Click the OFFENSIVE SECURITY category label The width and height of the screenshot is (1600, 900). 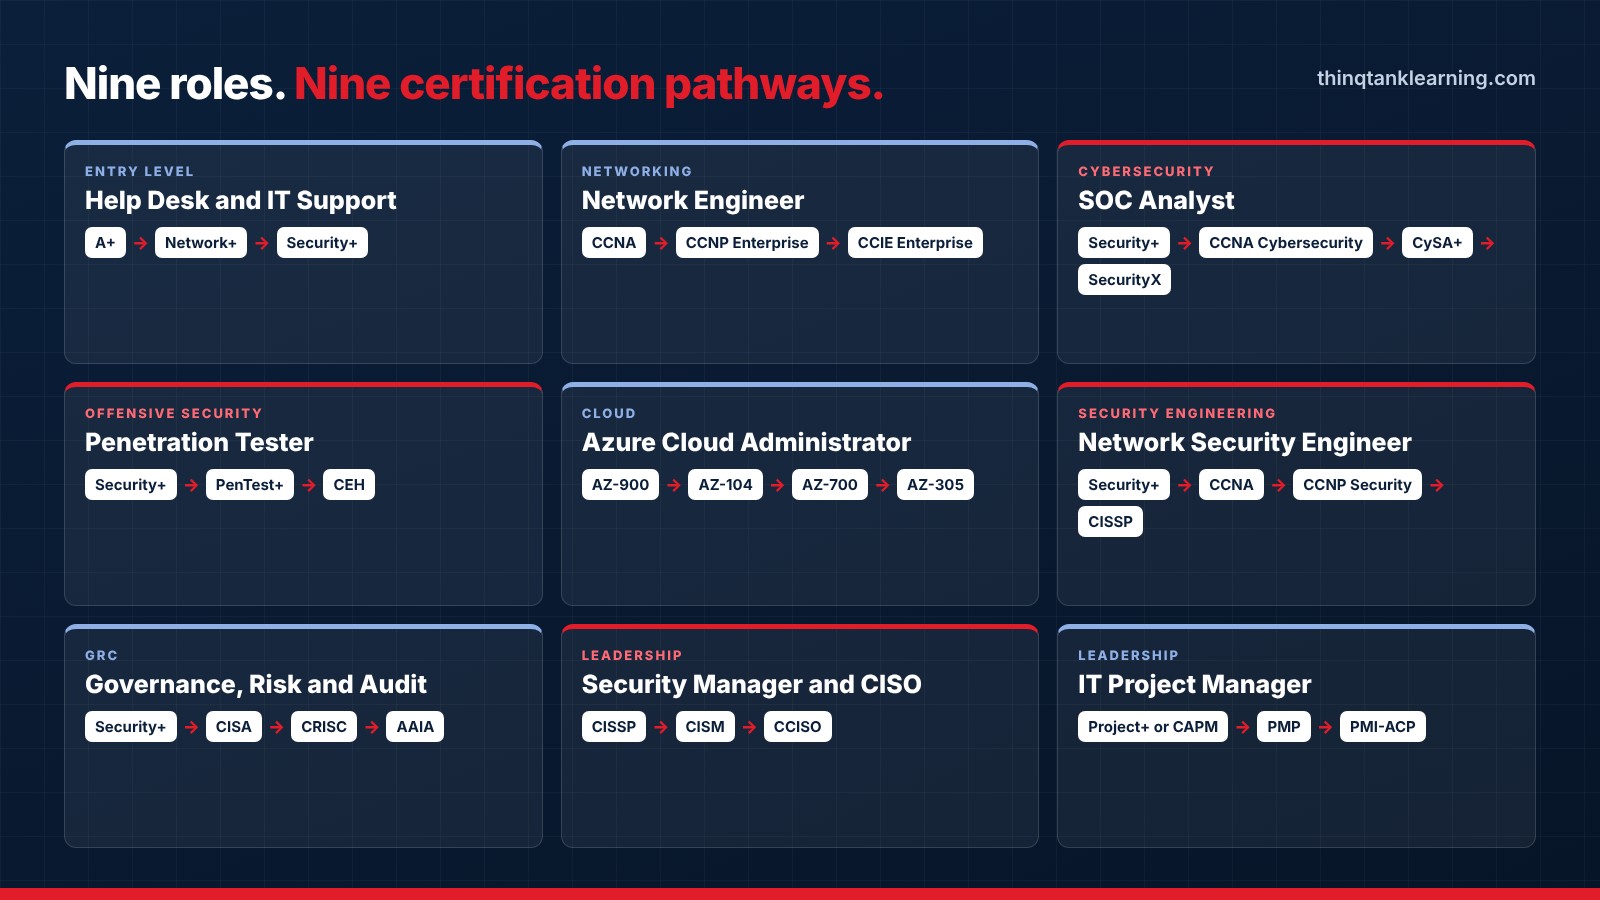click(174, 414)
